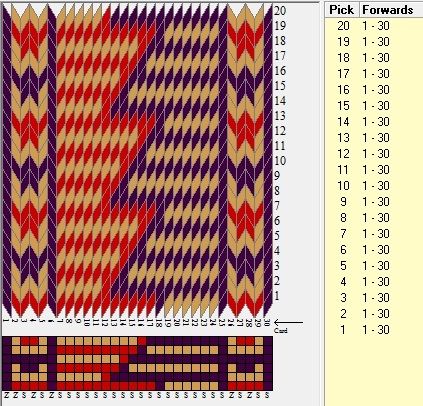Toggle card 1 Z threading direction

click(x=6, y=395)
